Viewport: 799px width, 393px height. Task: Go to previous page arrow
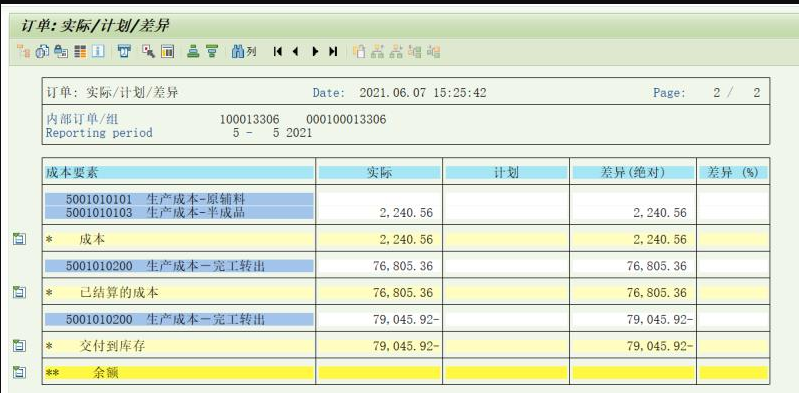coord(296,51)
